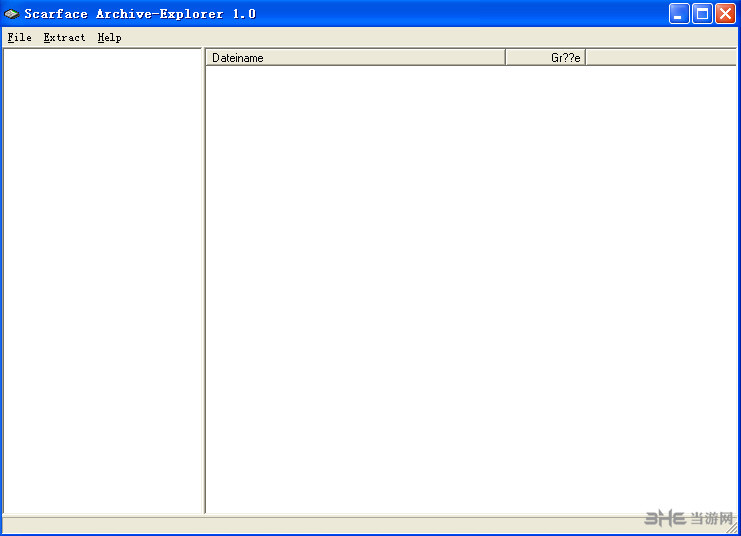The width and height of the screenshot is (741, 536).
Task: Click the window title text in the title bar
Action: (140, 14)
